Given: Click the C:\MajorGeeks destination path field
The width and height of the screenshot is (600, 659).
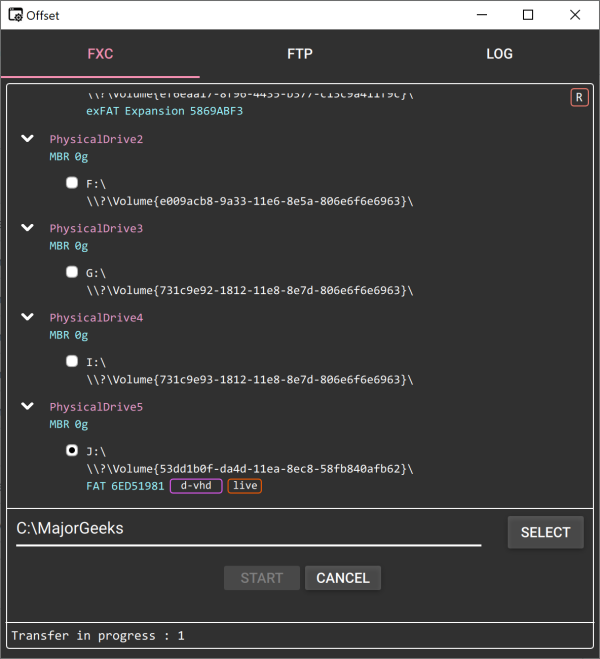Looking at the screenshot, I should 248,529.
